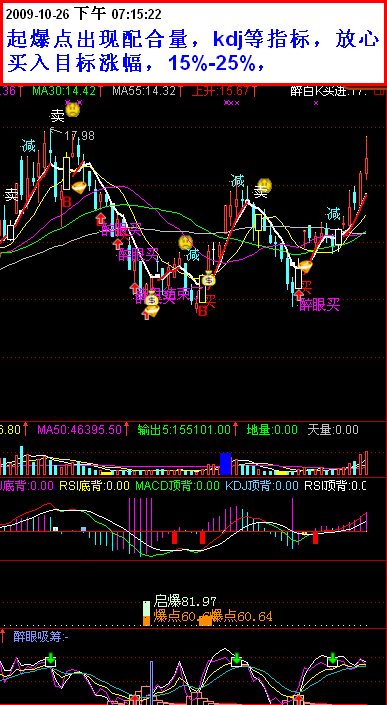Viewport: 387px width, 705px height.
Task: Click the diamond icon above the rightmost red 买
Action: 306,267
